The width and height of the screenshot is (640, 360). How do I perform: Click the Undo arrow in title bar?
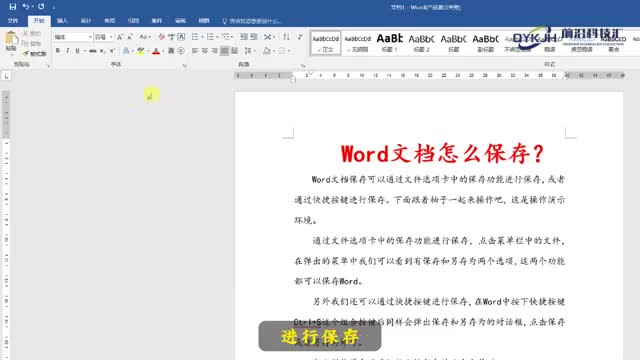26,7
